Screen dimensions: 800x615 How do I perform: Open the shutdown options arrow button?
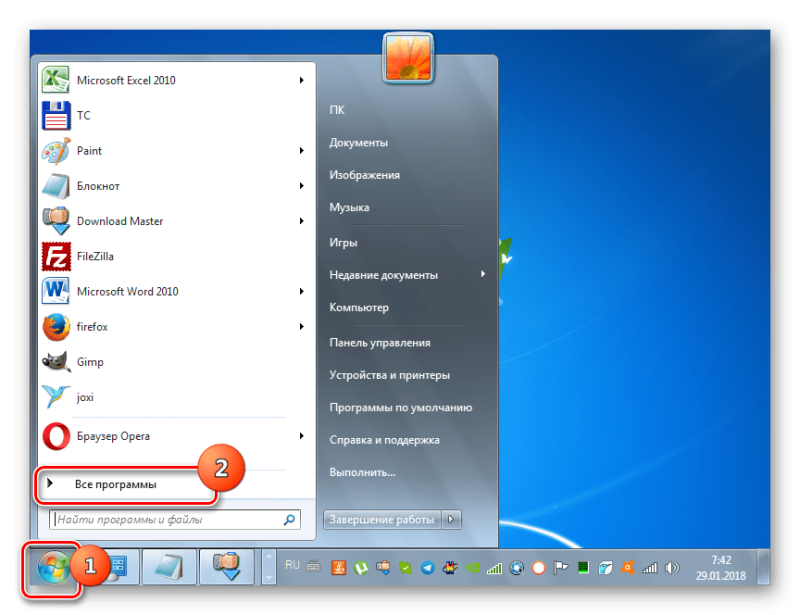coord(451,520)
